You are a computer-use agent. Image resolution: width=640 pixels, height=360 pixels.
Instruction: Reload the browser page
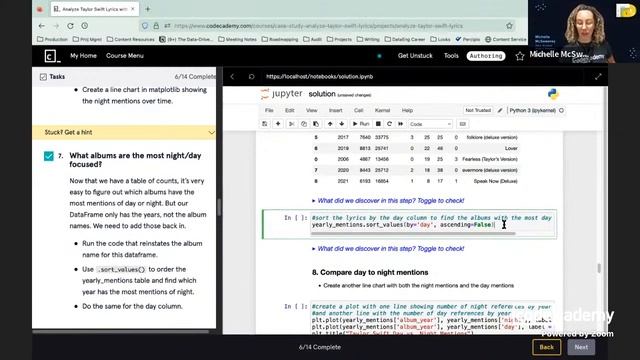tap(70, 26)
